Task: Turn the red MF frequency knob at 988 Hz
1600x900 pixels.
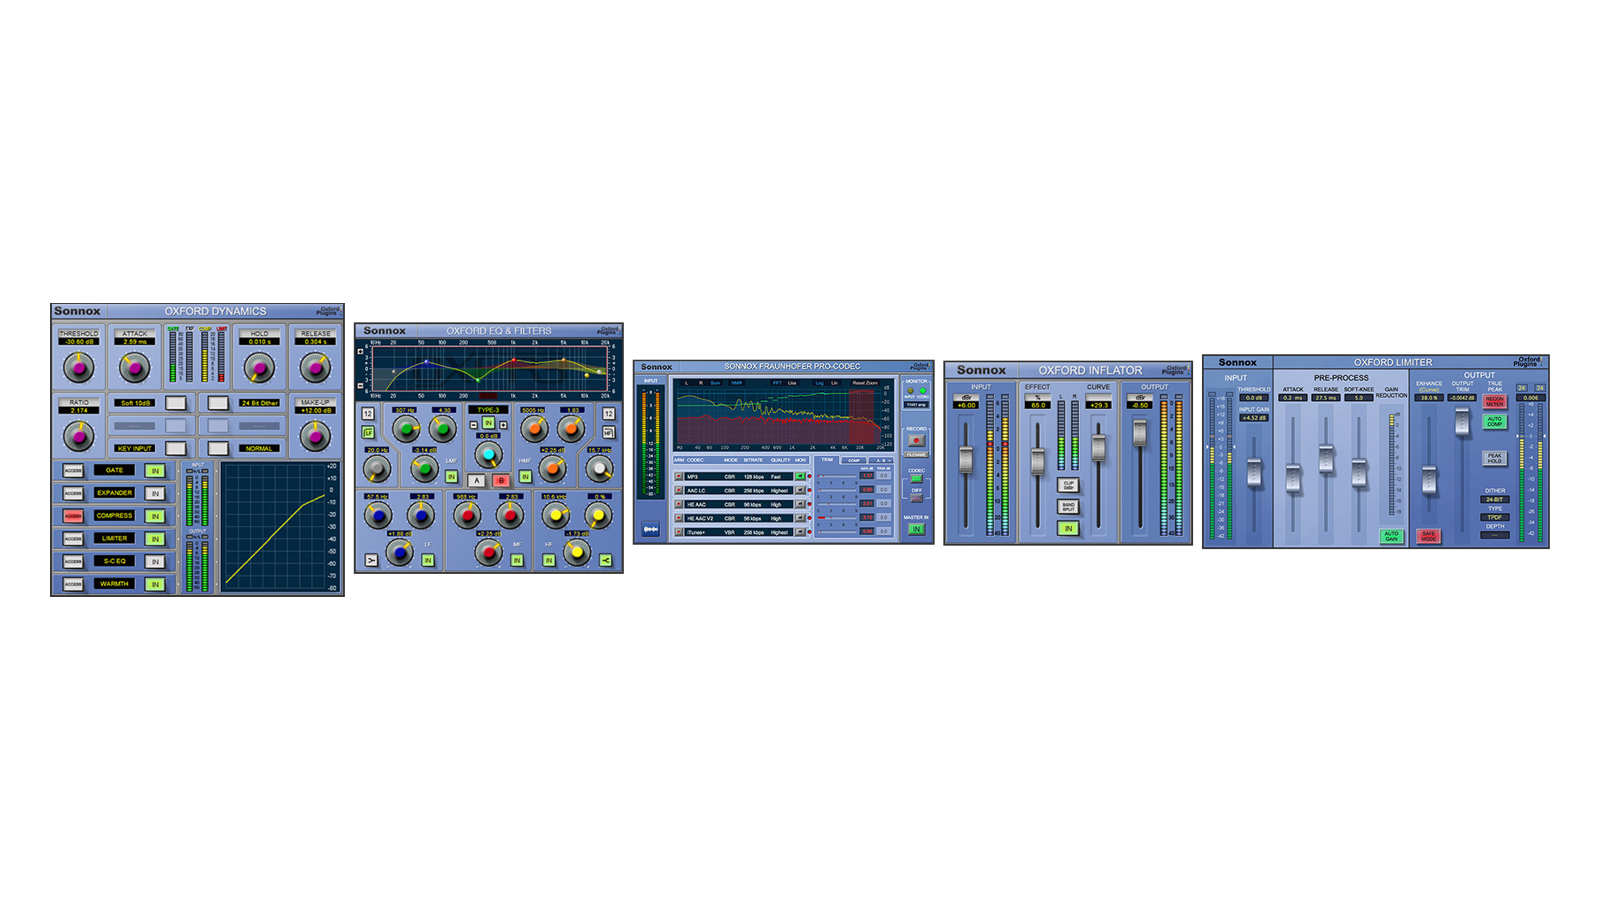Action: coord(467,515)
